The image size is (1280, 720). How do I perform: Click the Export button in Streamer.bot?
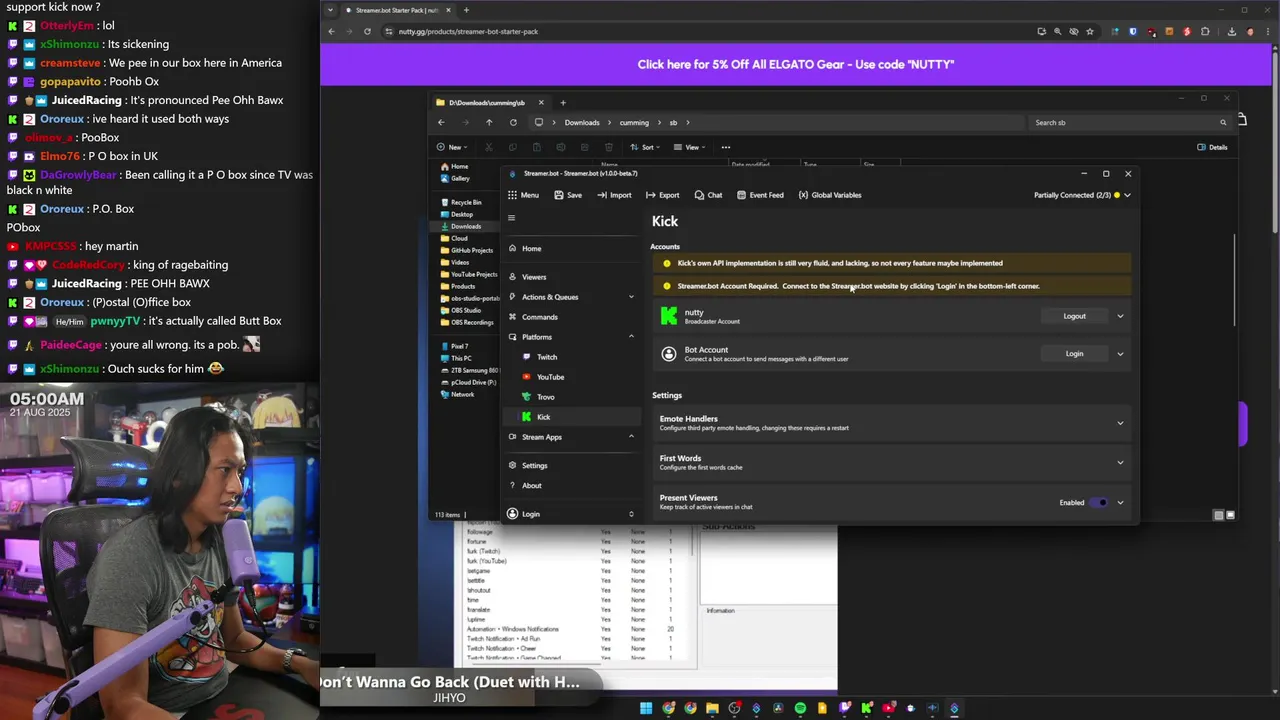pyautogui.click(x=663, y=195)
